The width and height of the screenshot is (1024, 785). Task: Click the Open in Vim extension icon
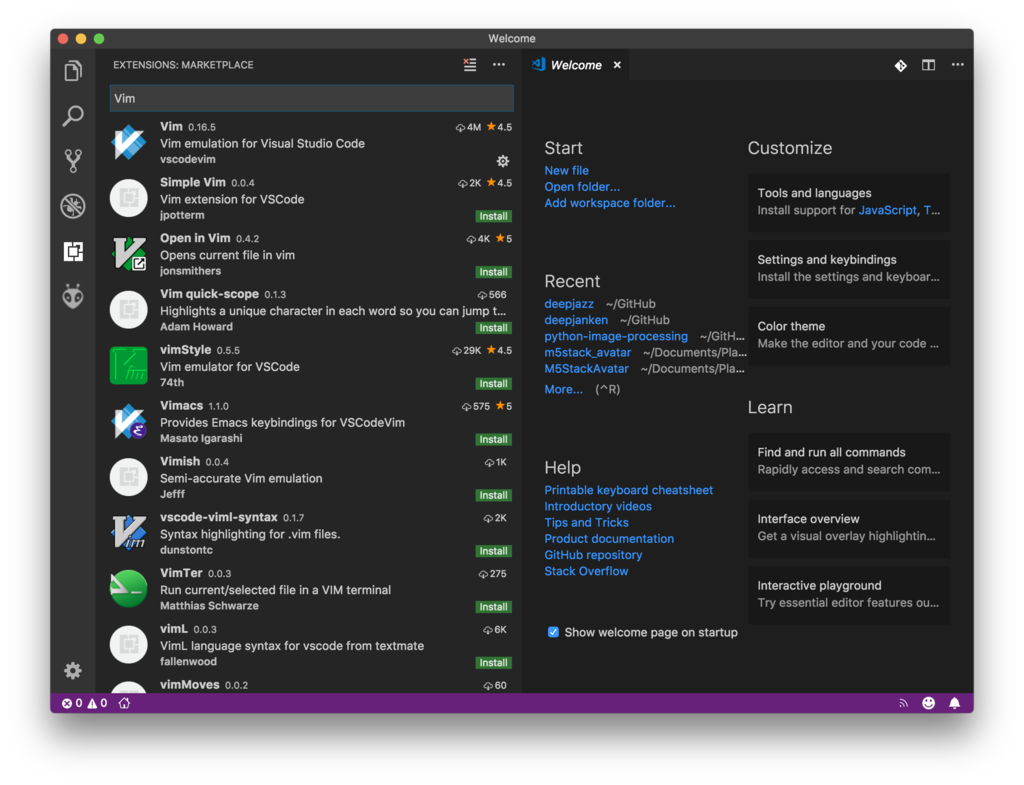point(129,254)
